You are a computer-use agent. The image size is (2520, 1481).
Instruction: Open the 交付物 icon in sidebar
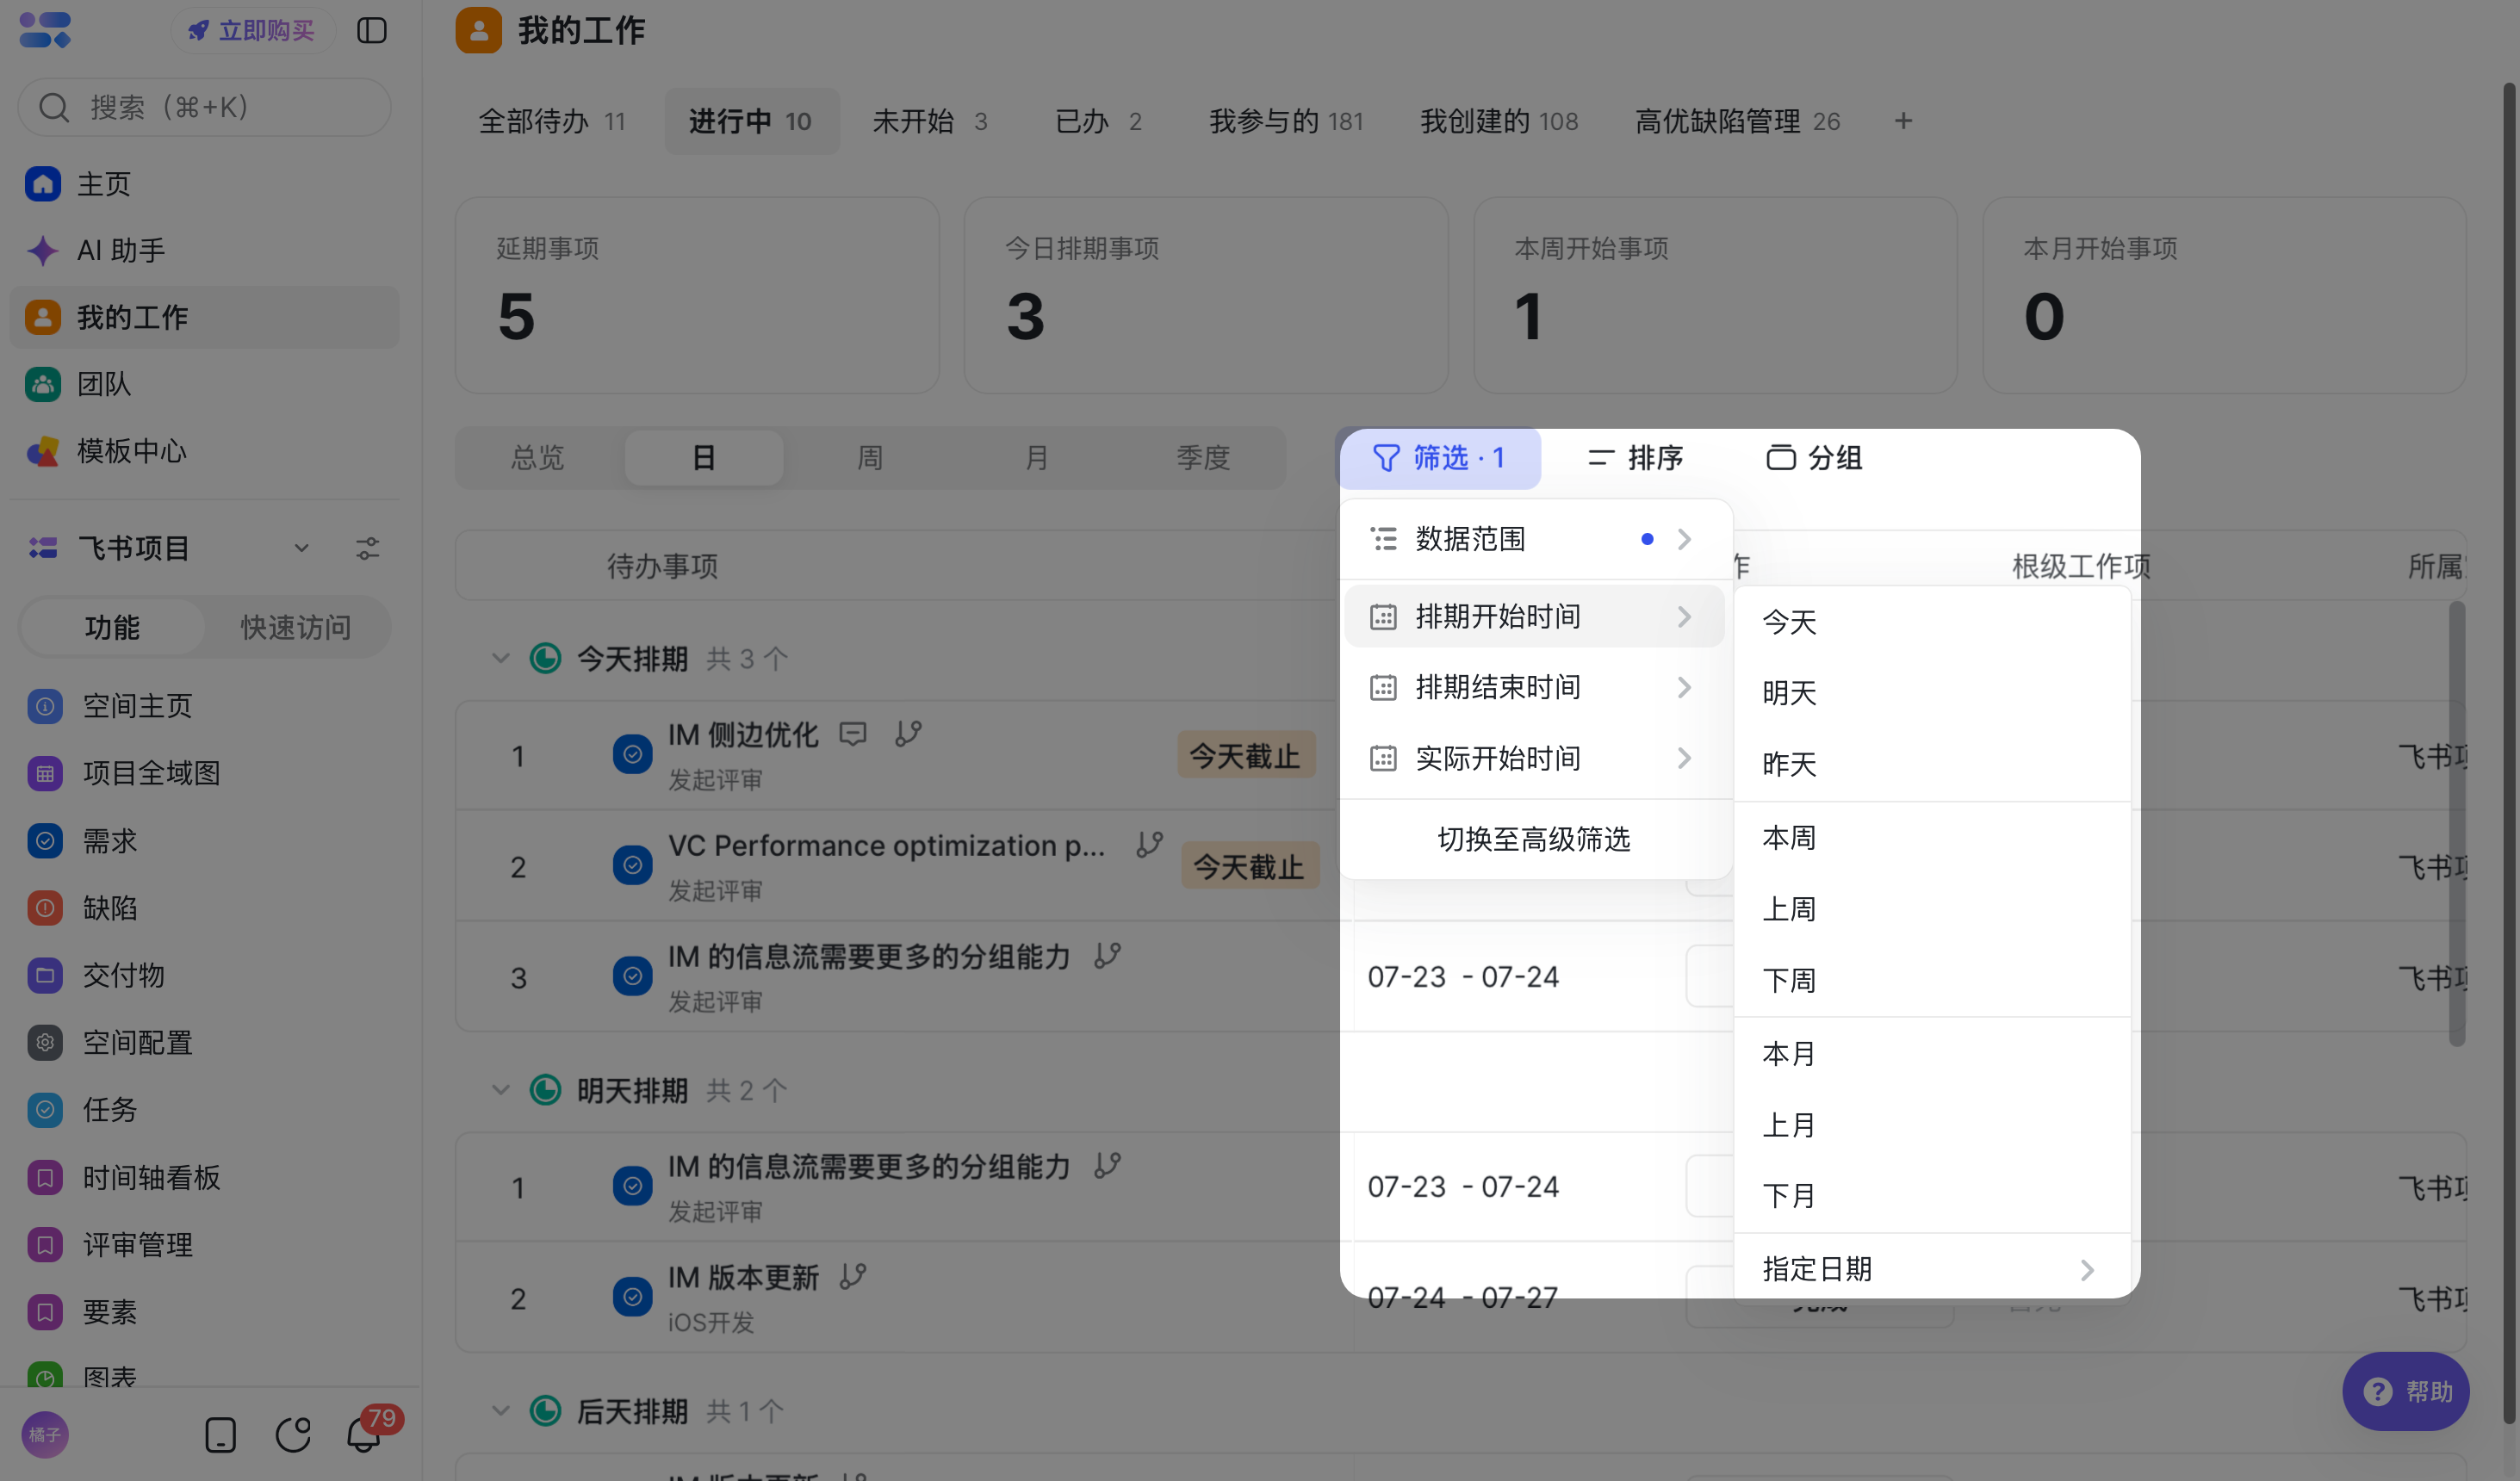point(45,975)
